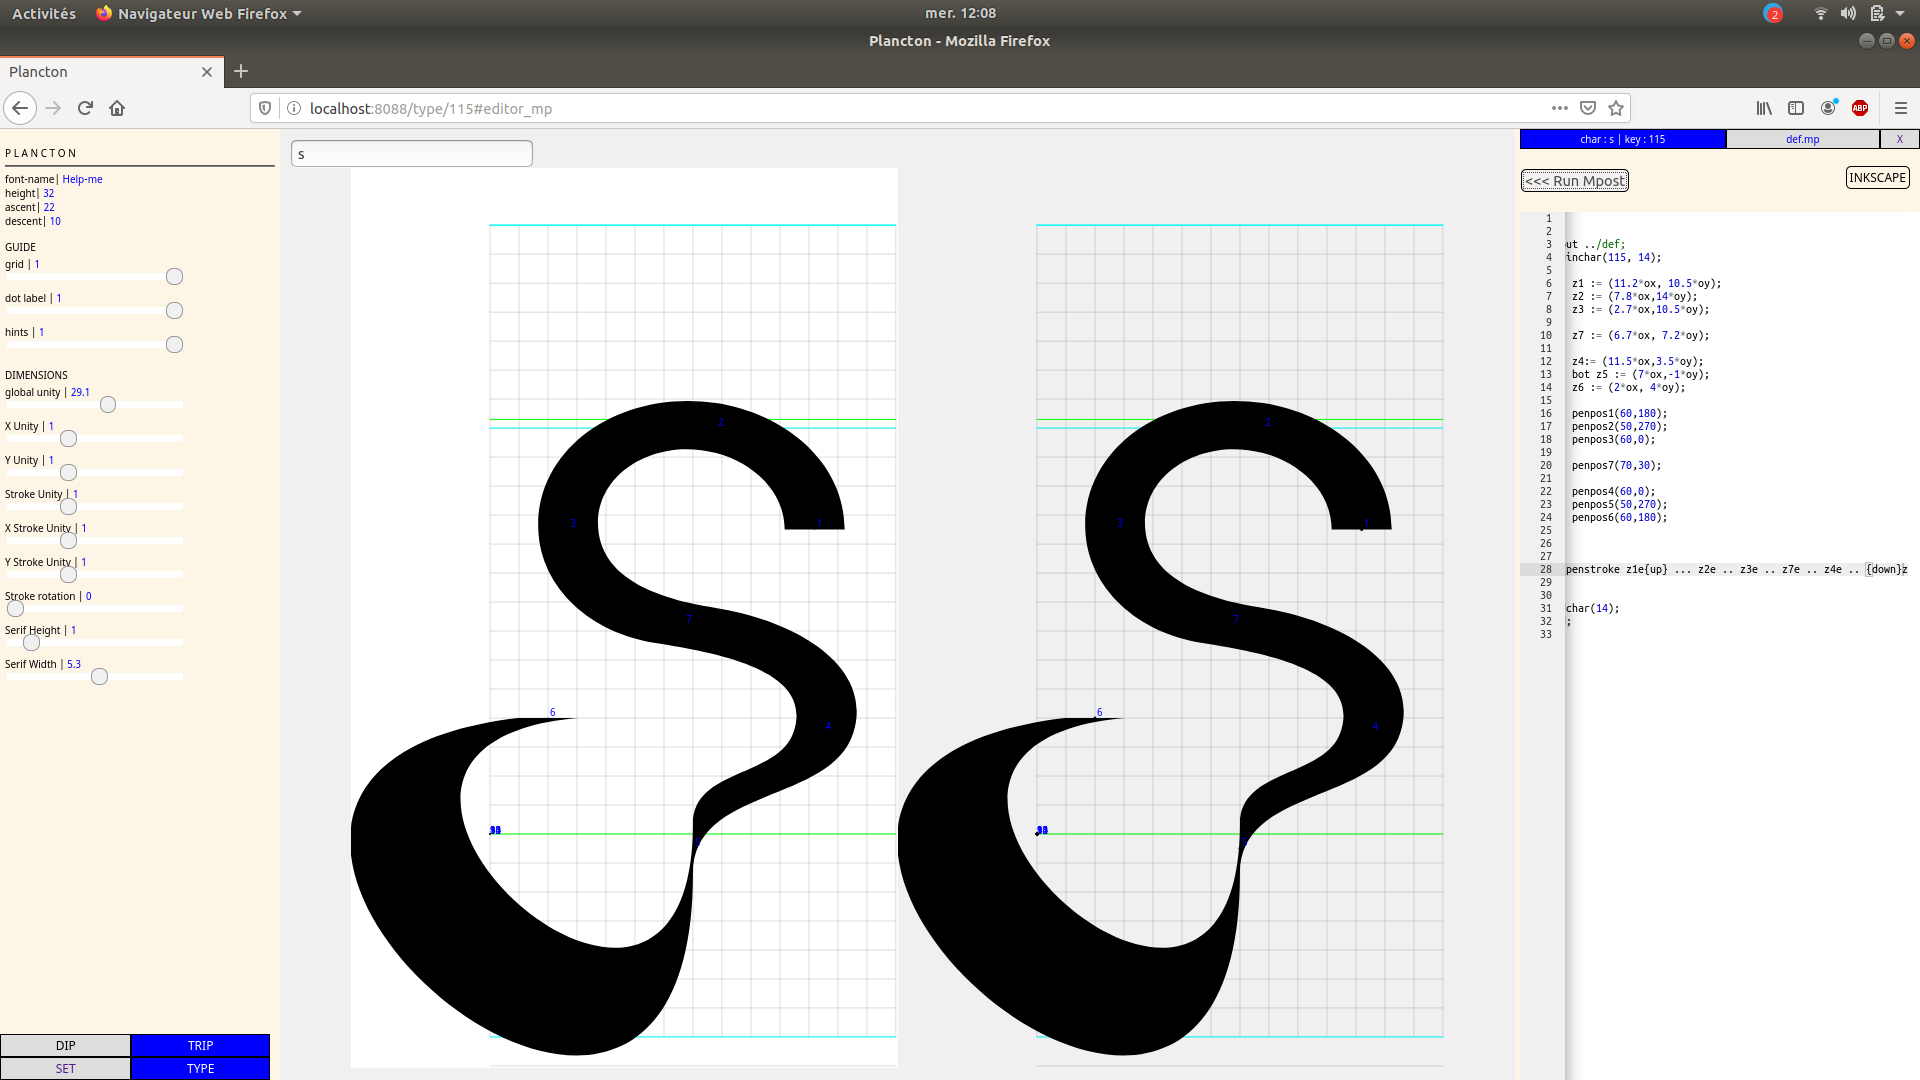Open Firefox hamburger menu
Viewport: 1920px width, 1080px height.
(x=1901, y=108)
